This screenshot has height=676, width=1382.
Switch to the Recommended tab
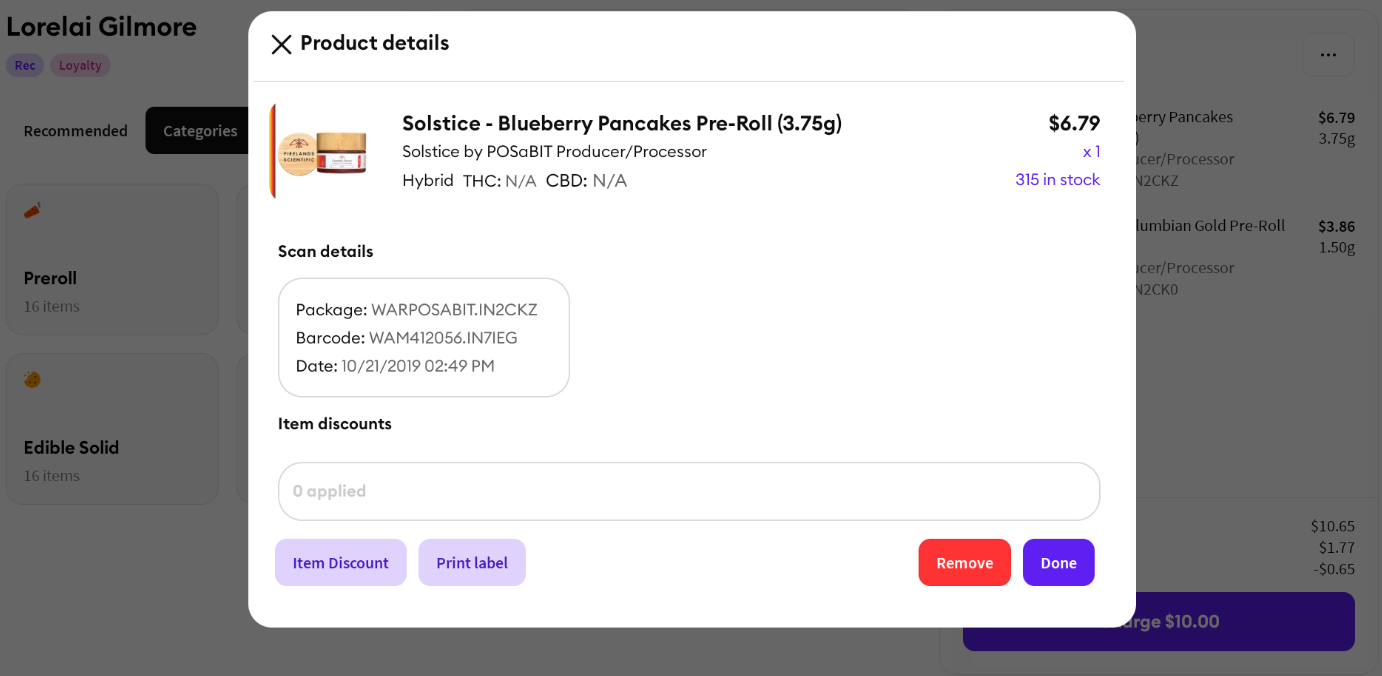click(x=76, y=131)
